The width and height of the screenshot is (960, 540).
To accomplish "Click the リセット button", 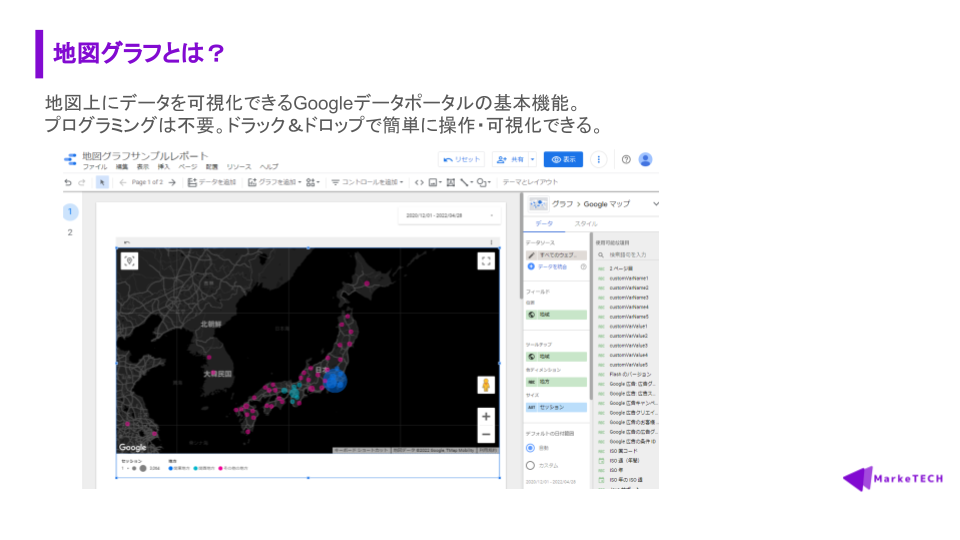I will 462,160.
